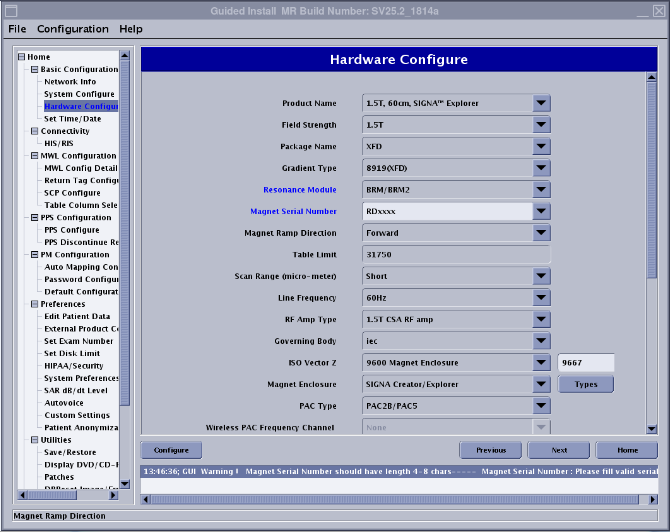Click the Configure button

point(171,450)
